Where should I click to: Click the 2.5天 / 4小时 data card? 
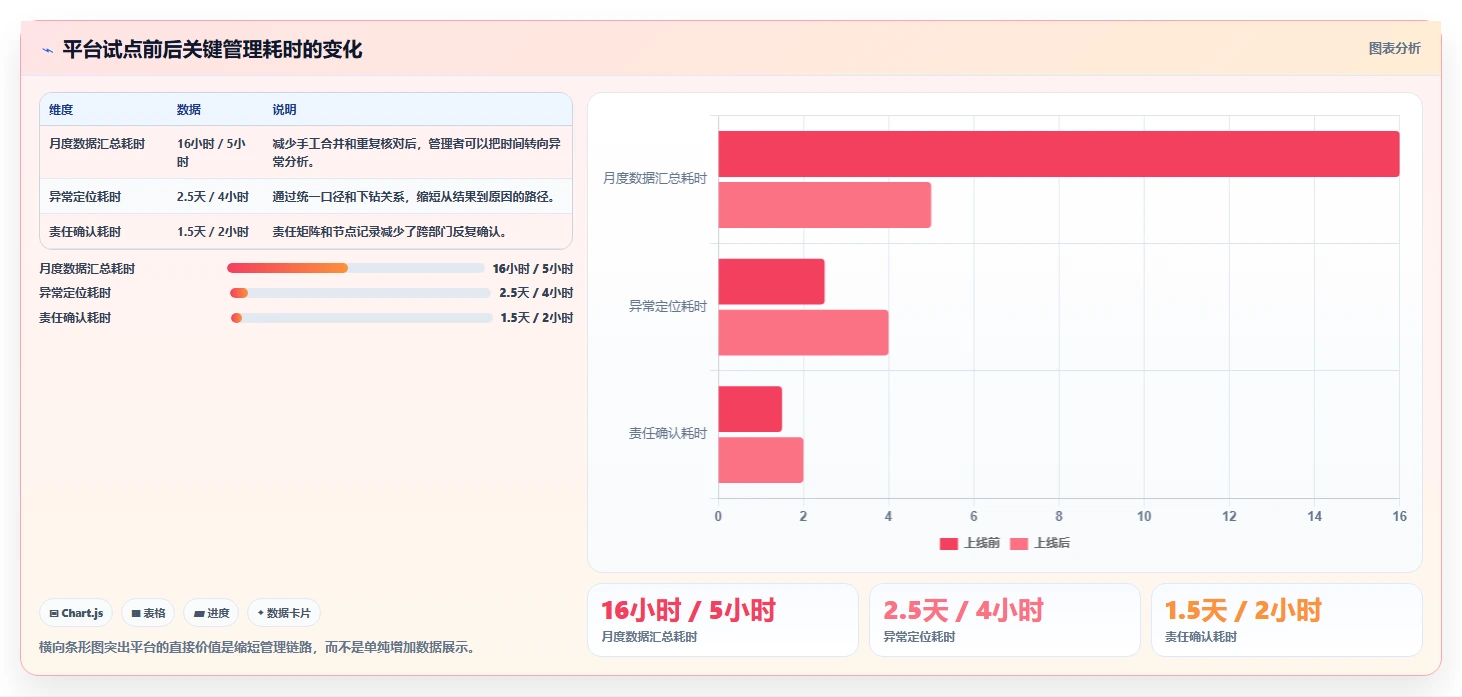1005,620
